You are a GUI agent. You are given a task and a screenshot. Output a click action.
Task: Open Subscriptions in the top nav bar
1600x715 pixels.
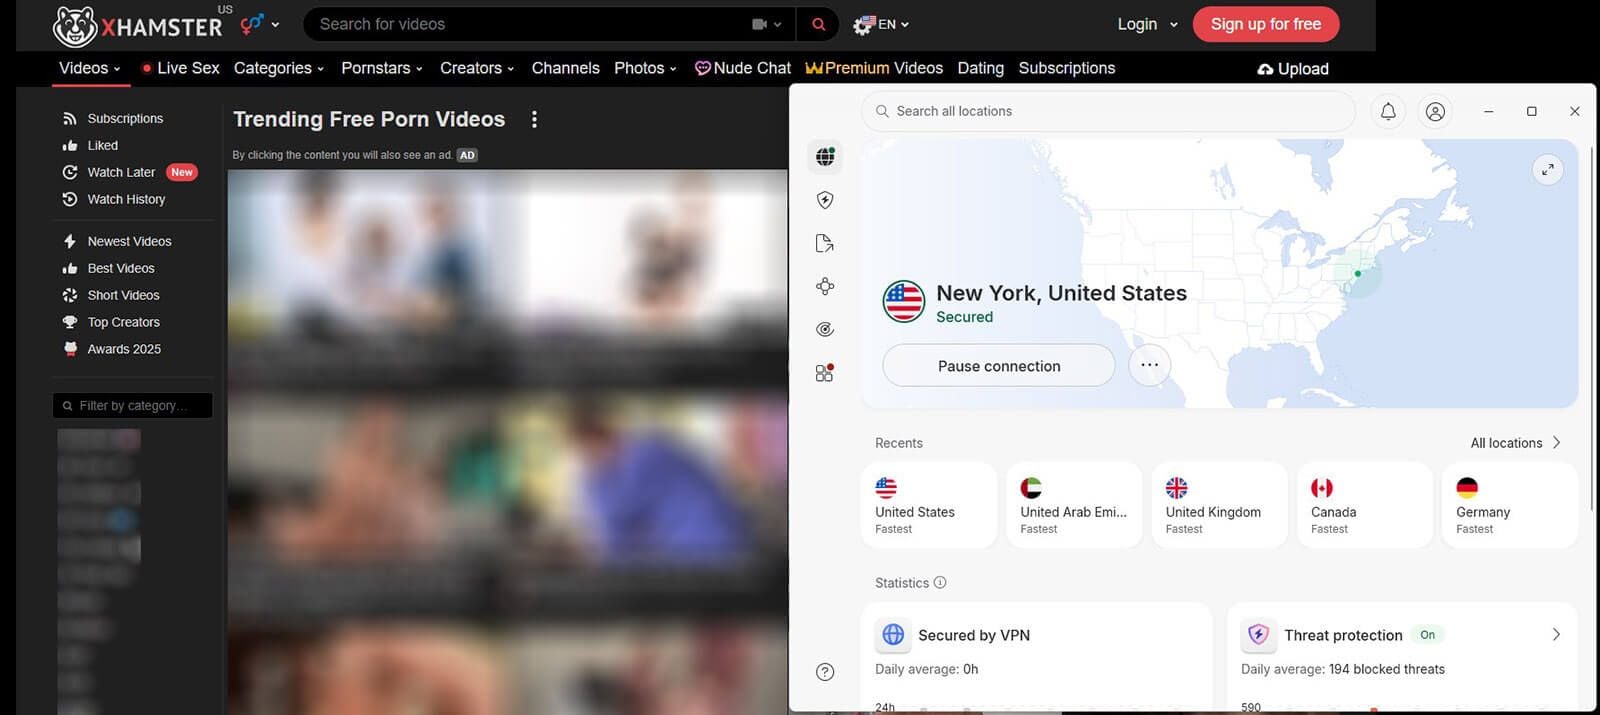[1066, 68]
